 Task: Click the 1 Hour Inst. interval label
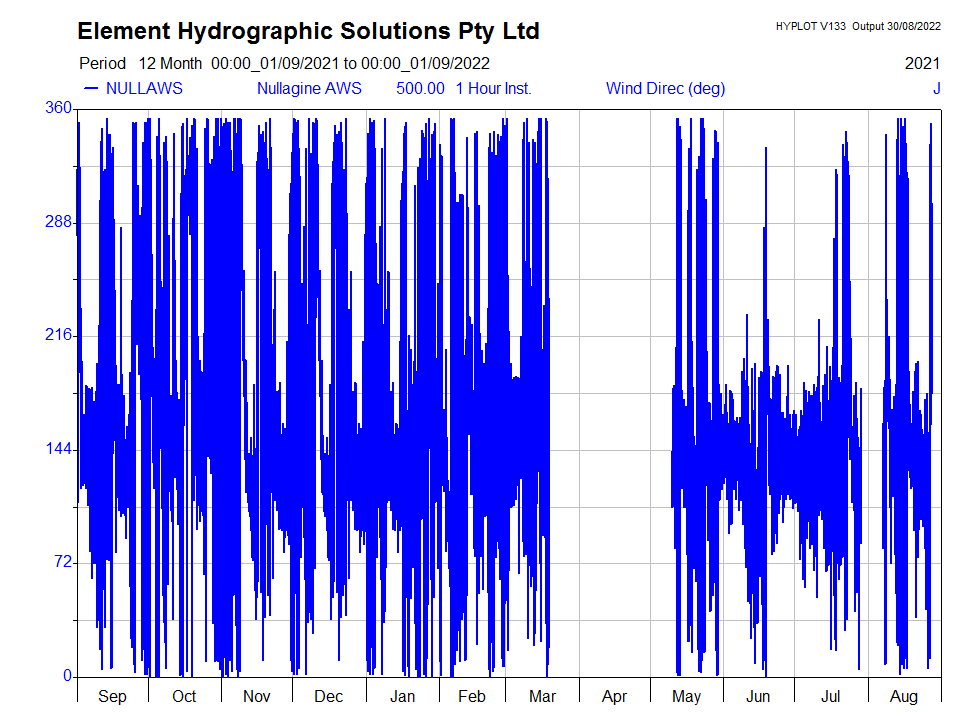tap(493, 88)
